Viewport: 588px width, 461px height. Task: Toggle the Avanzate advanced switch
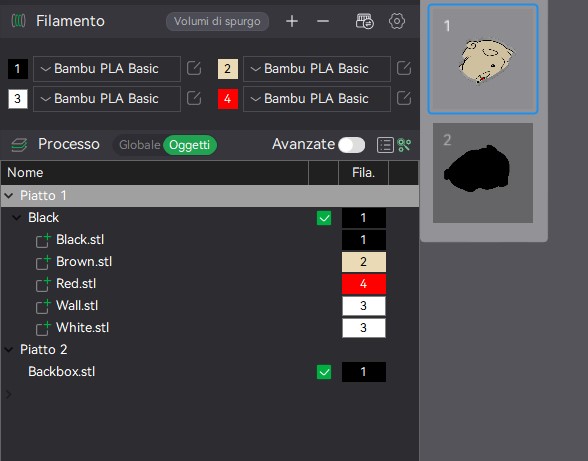(351, 145)
